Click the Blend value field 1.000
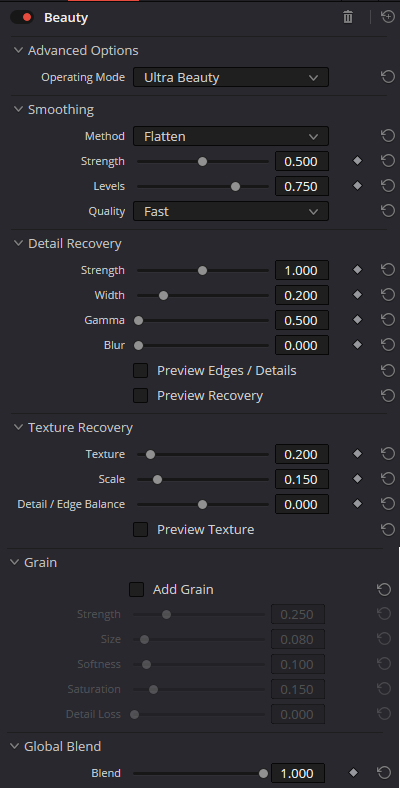Screen dimensions: 400x788 pyautogui.click(x=298, y=773)
